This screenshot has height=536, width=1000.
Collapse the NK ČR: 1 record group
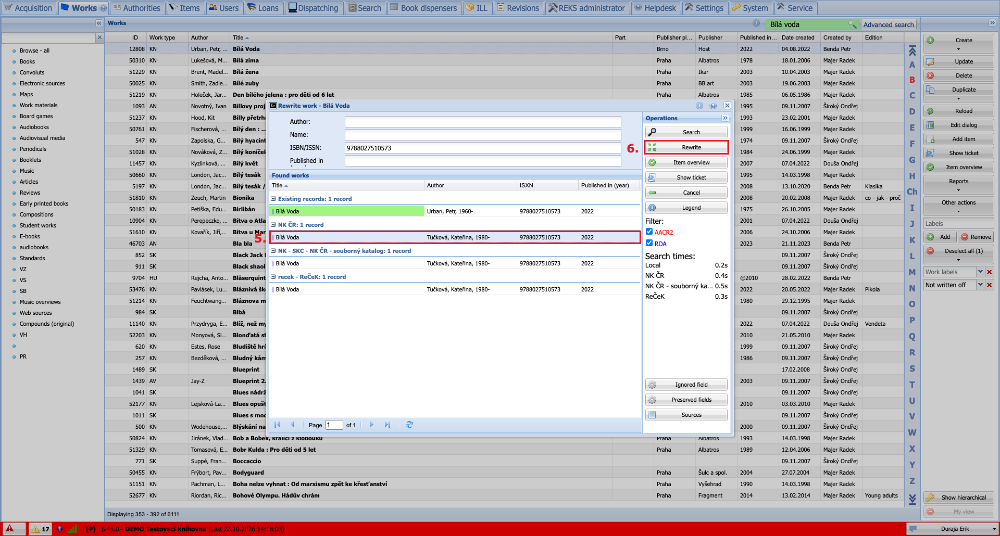[x=273, y=225]
